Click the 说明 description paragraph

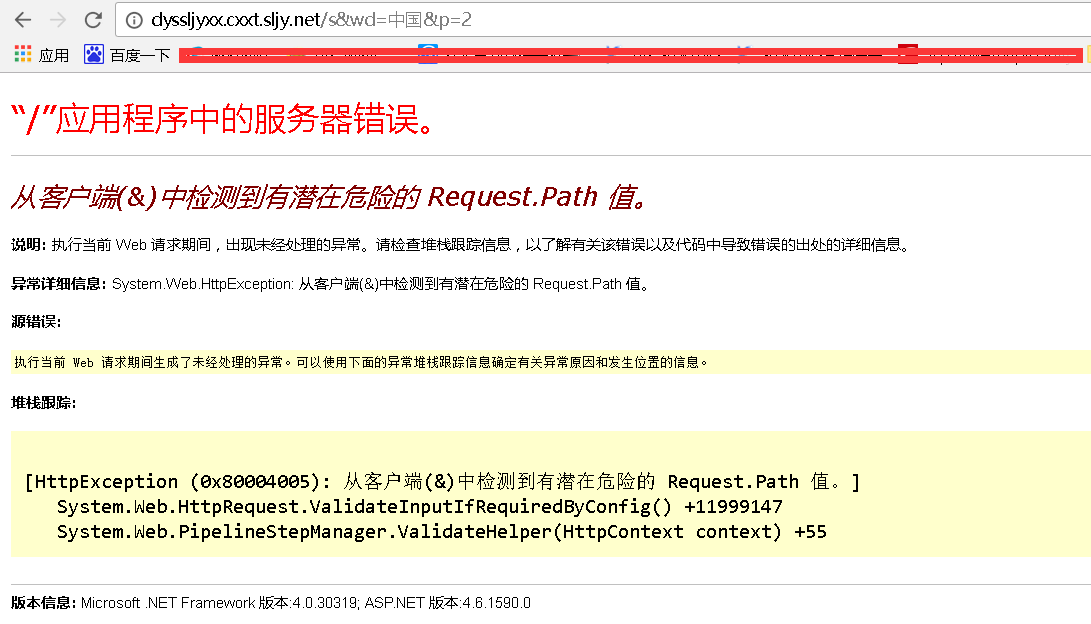coord(460,245)
